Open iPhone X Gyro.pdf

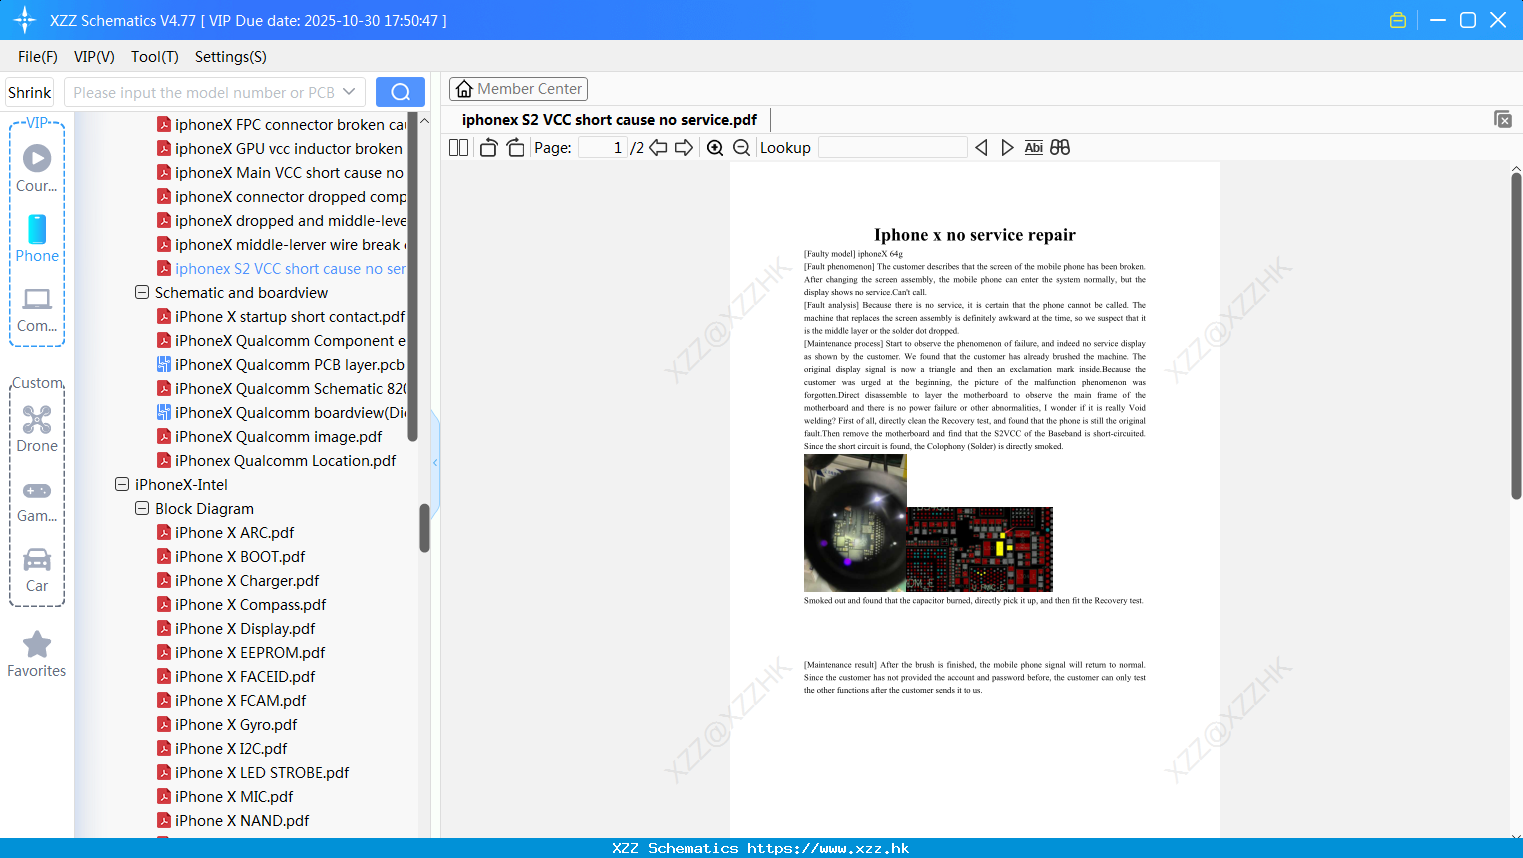coord(228,725)
